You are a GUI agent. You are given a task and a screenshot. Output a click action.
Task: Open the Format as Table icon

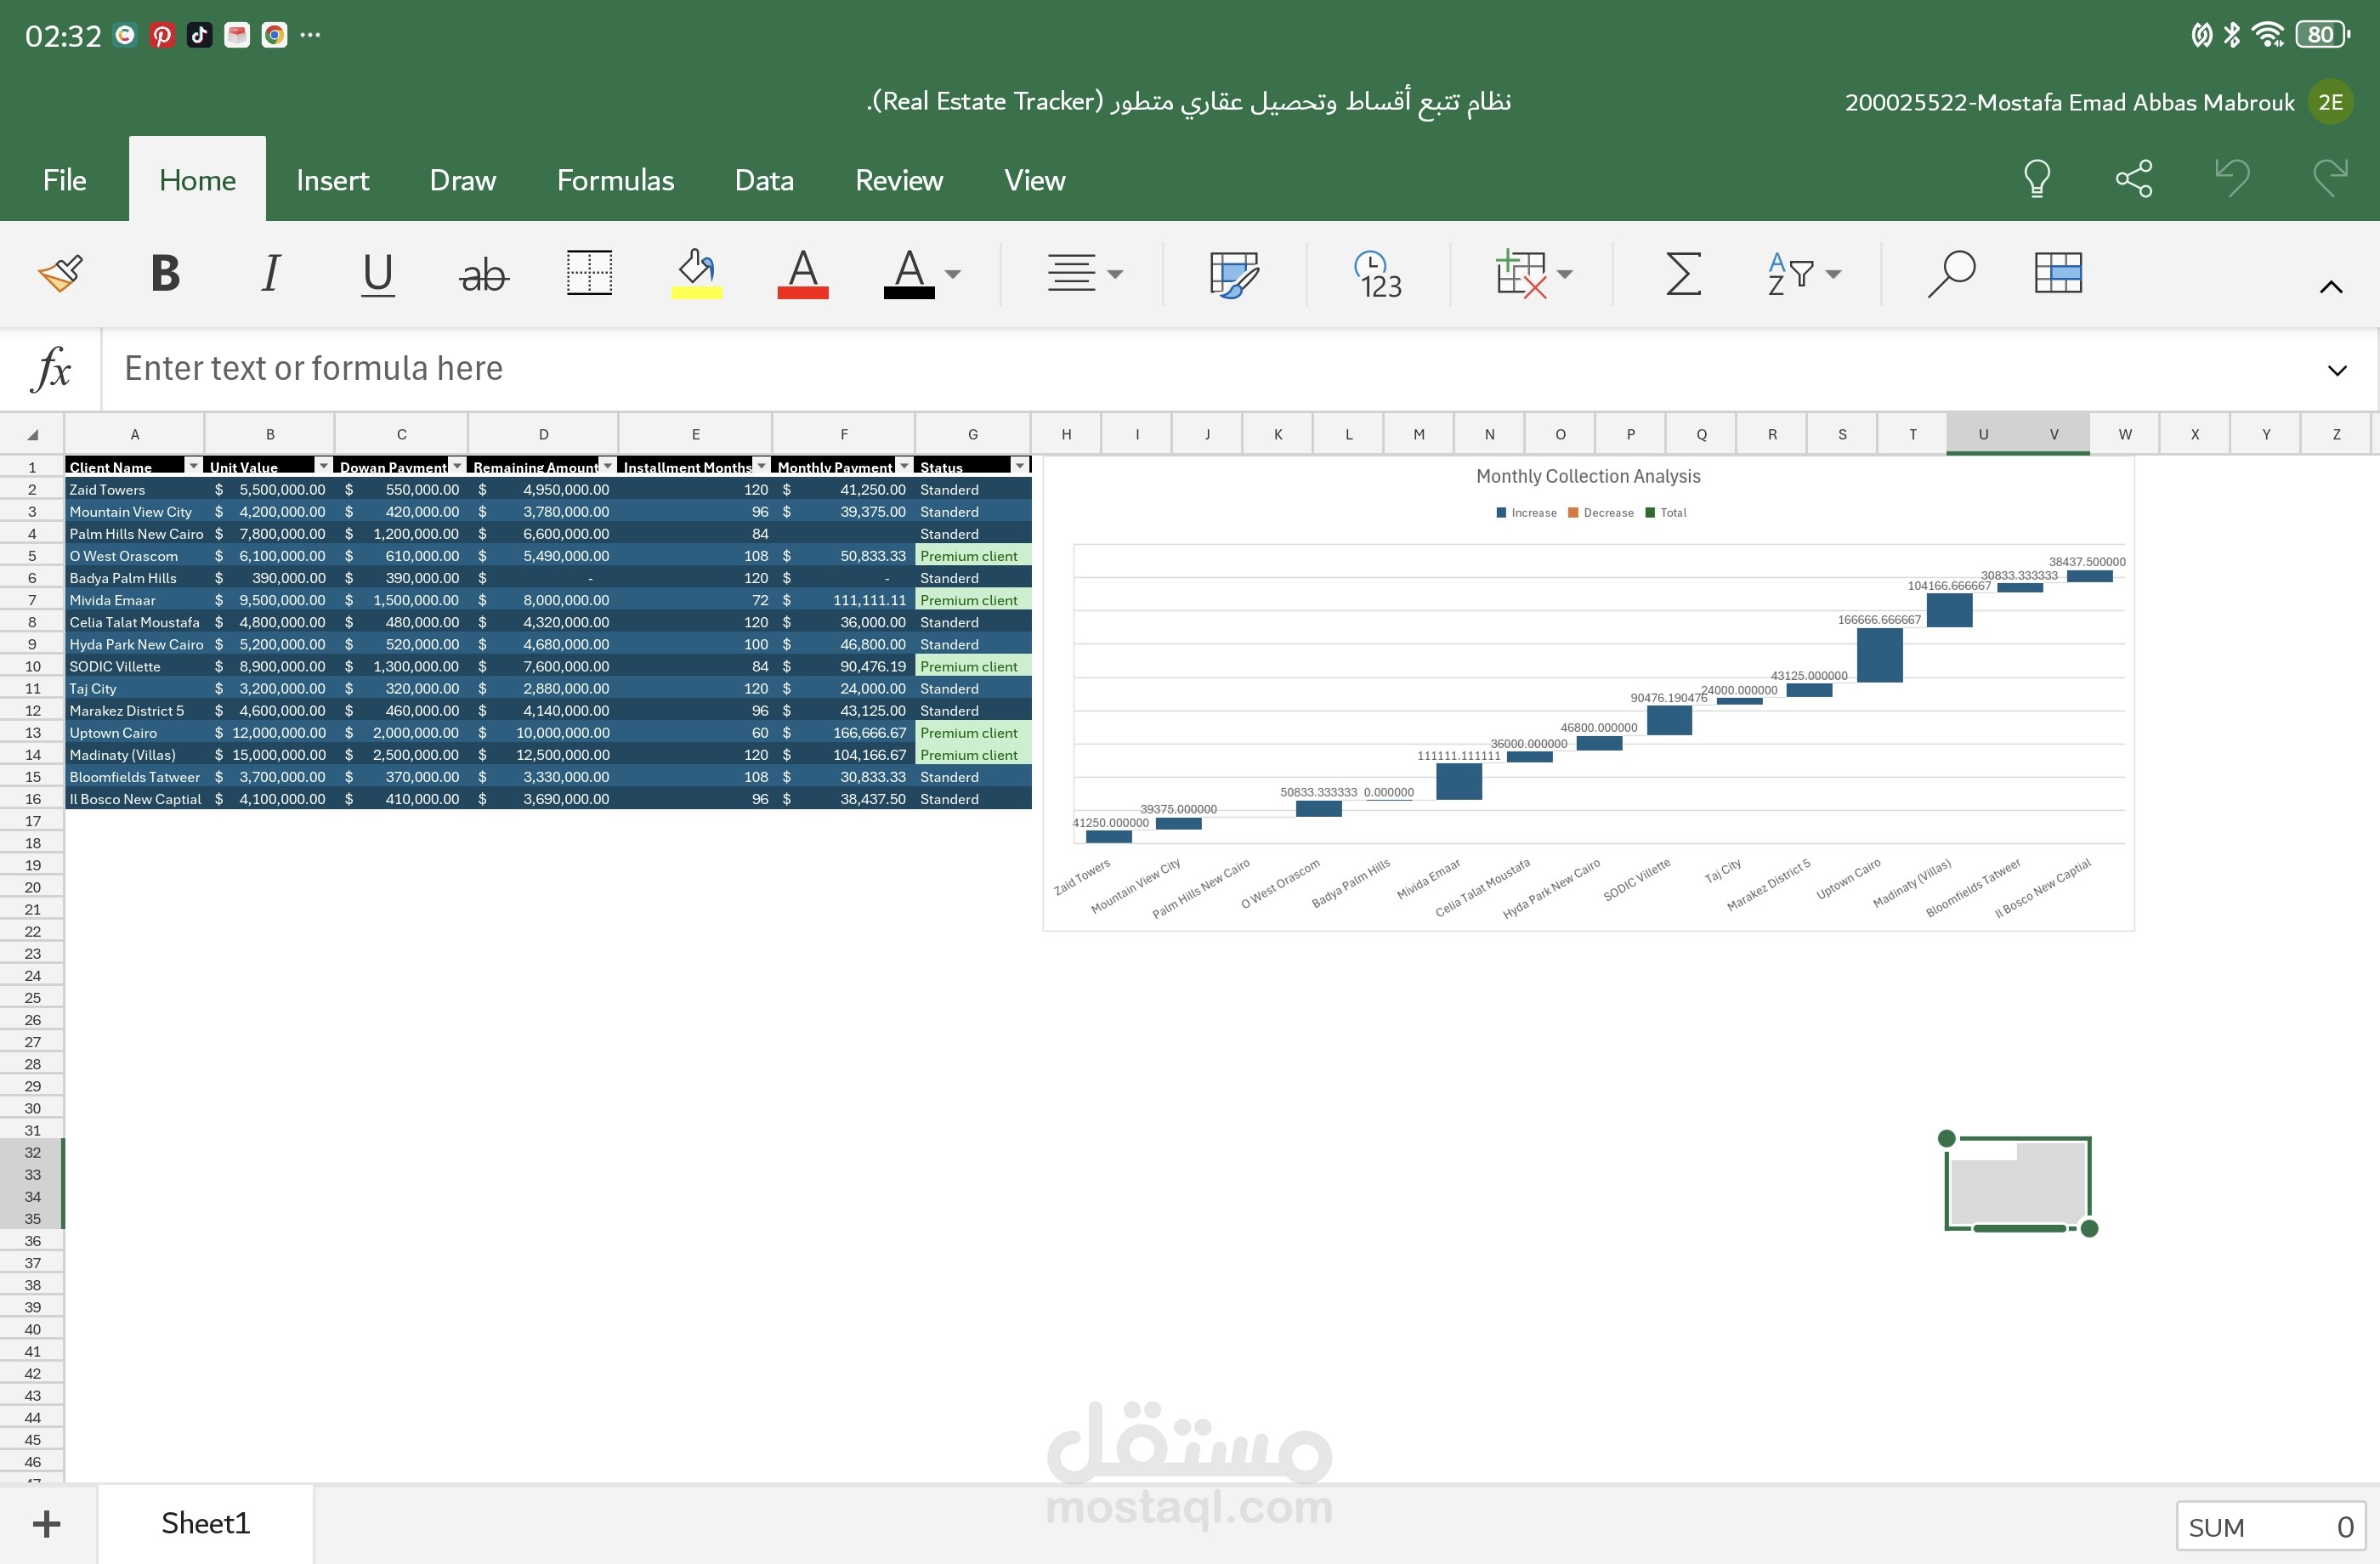pos(2058,273)
